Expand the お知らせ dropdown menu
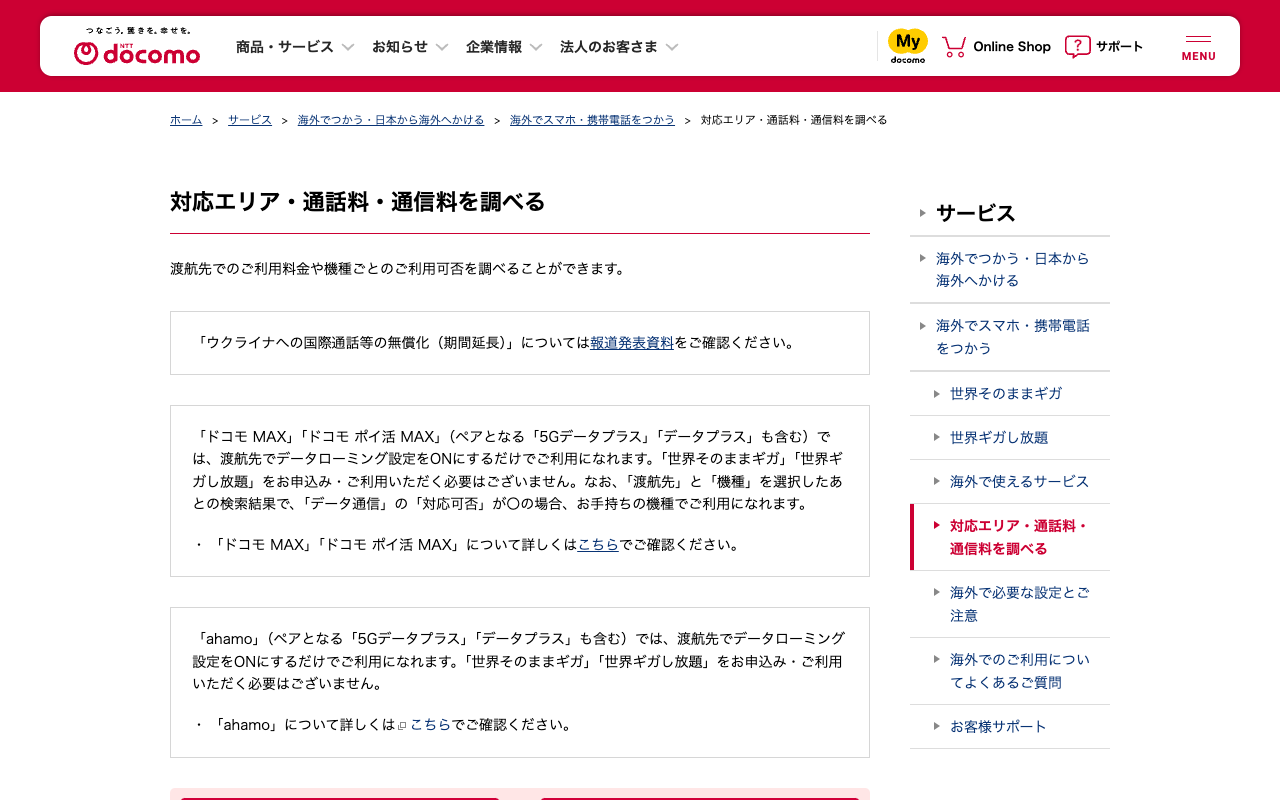Image resolution: width=1280 pixels, height=800 pixels. click(x=411, y=47)
